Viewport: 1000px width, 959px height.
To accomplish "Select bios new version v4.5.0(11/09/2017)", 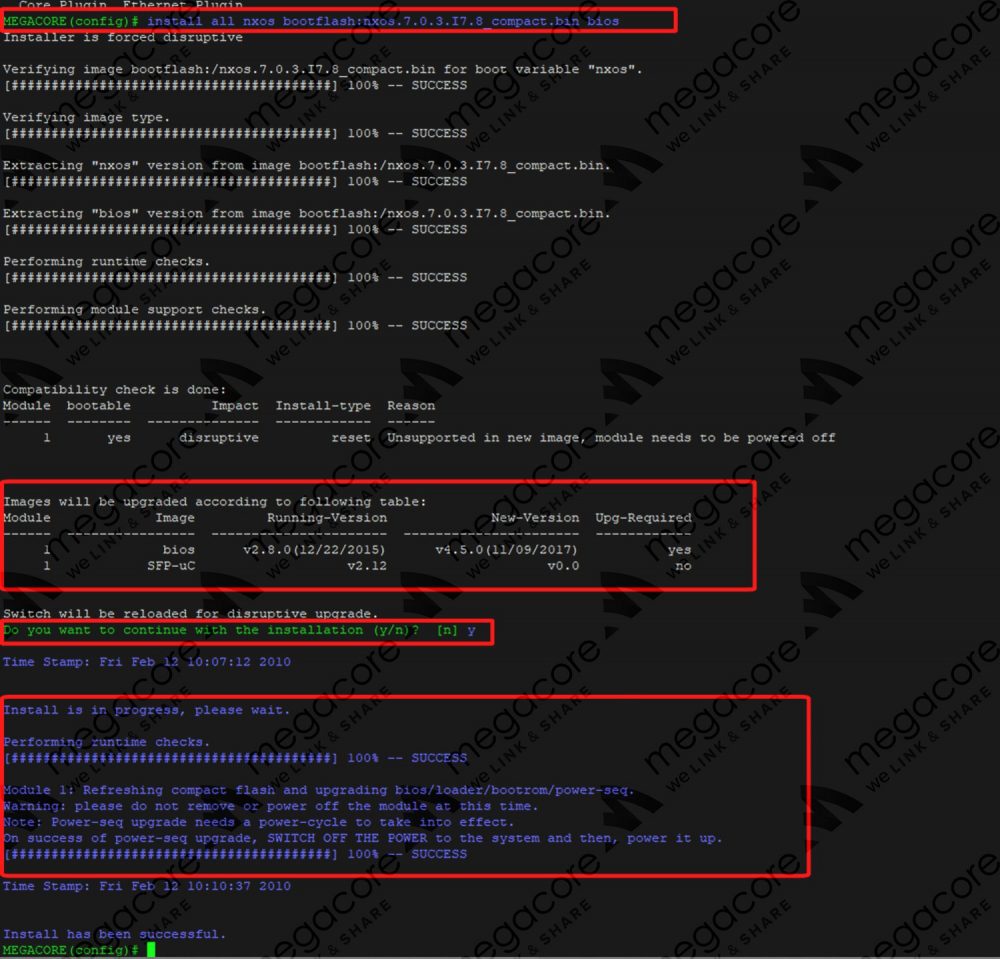I will click(507, 550).
